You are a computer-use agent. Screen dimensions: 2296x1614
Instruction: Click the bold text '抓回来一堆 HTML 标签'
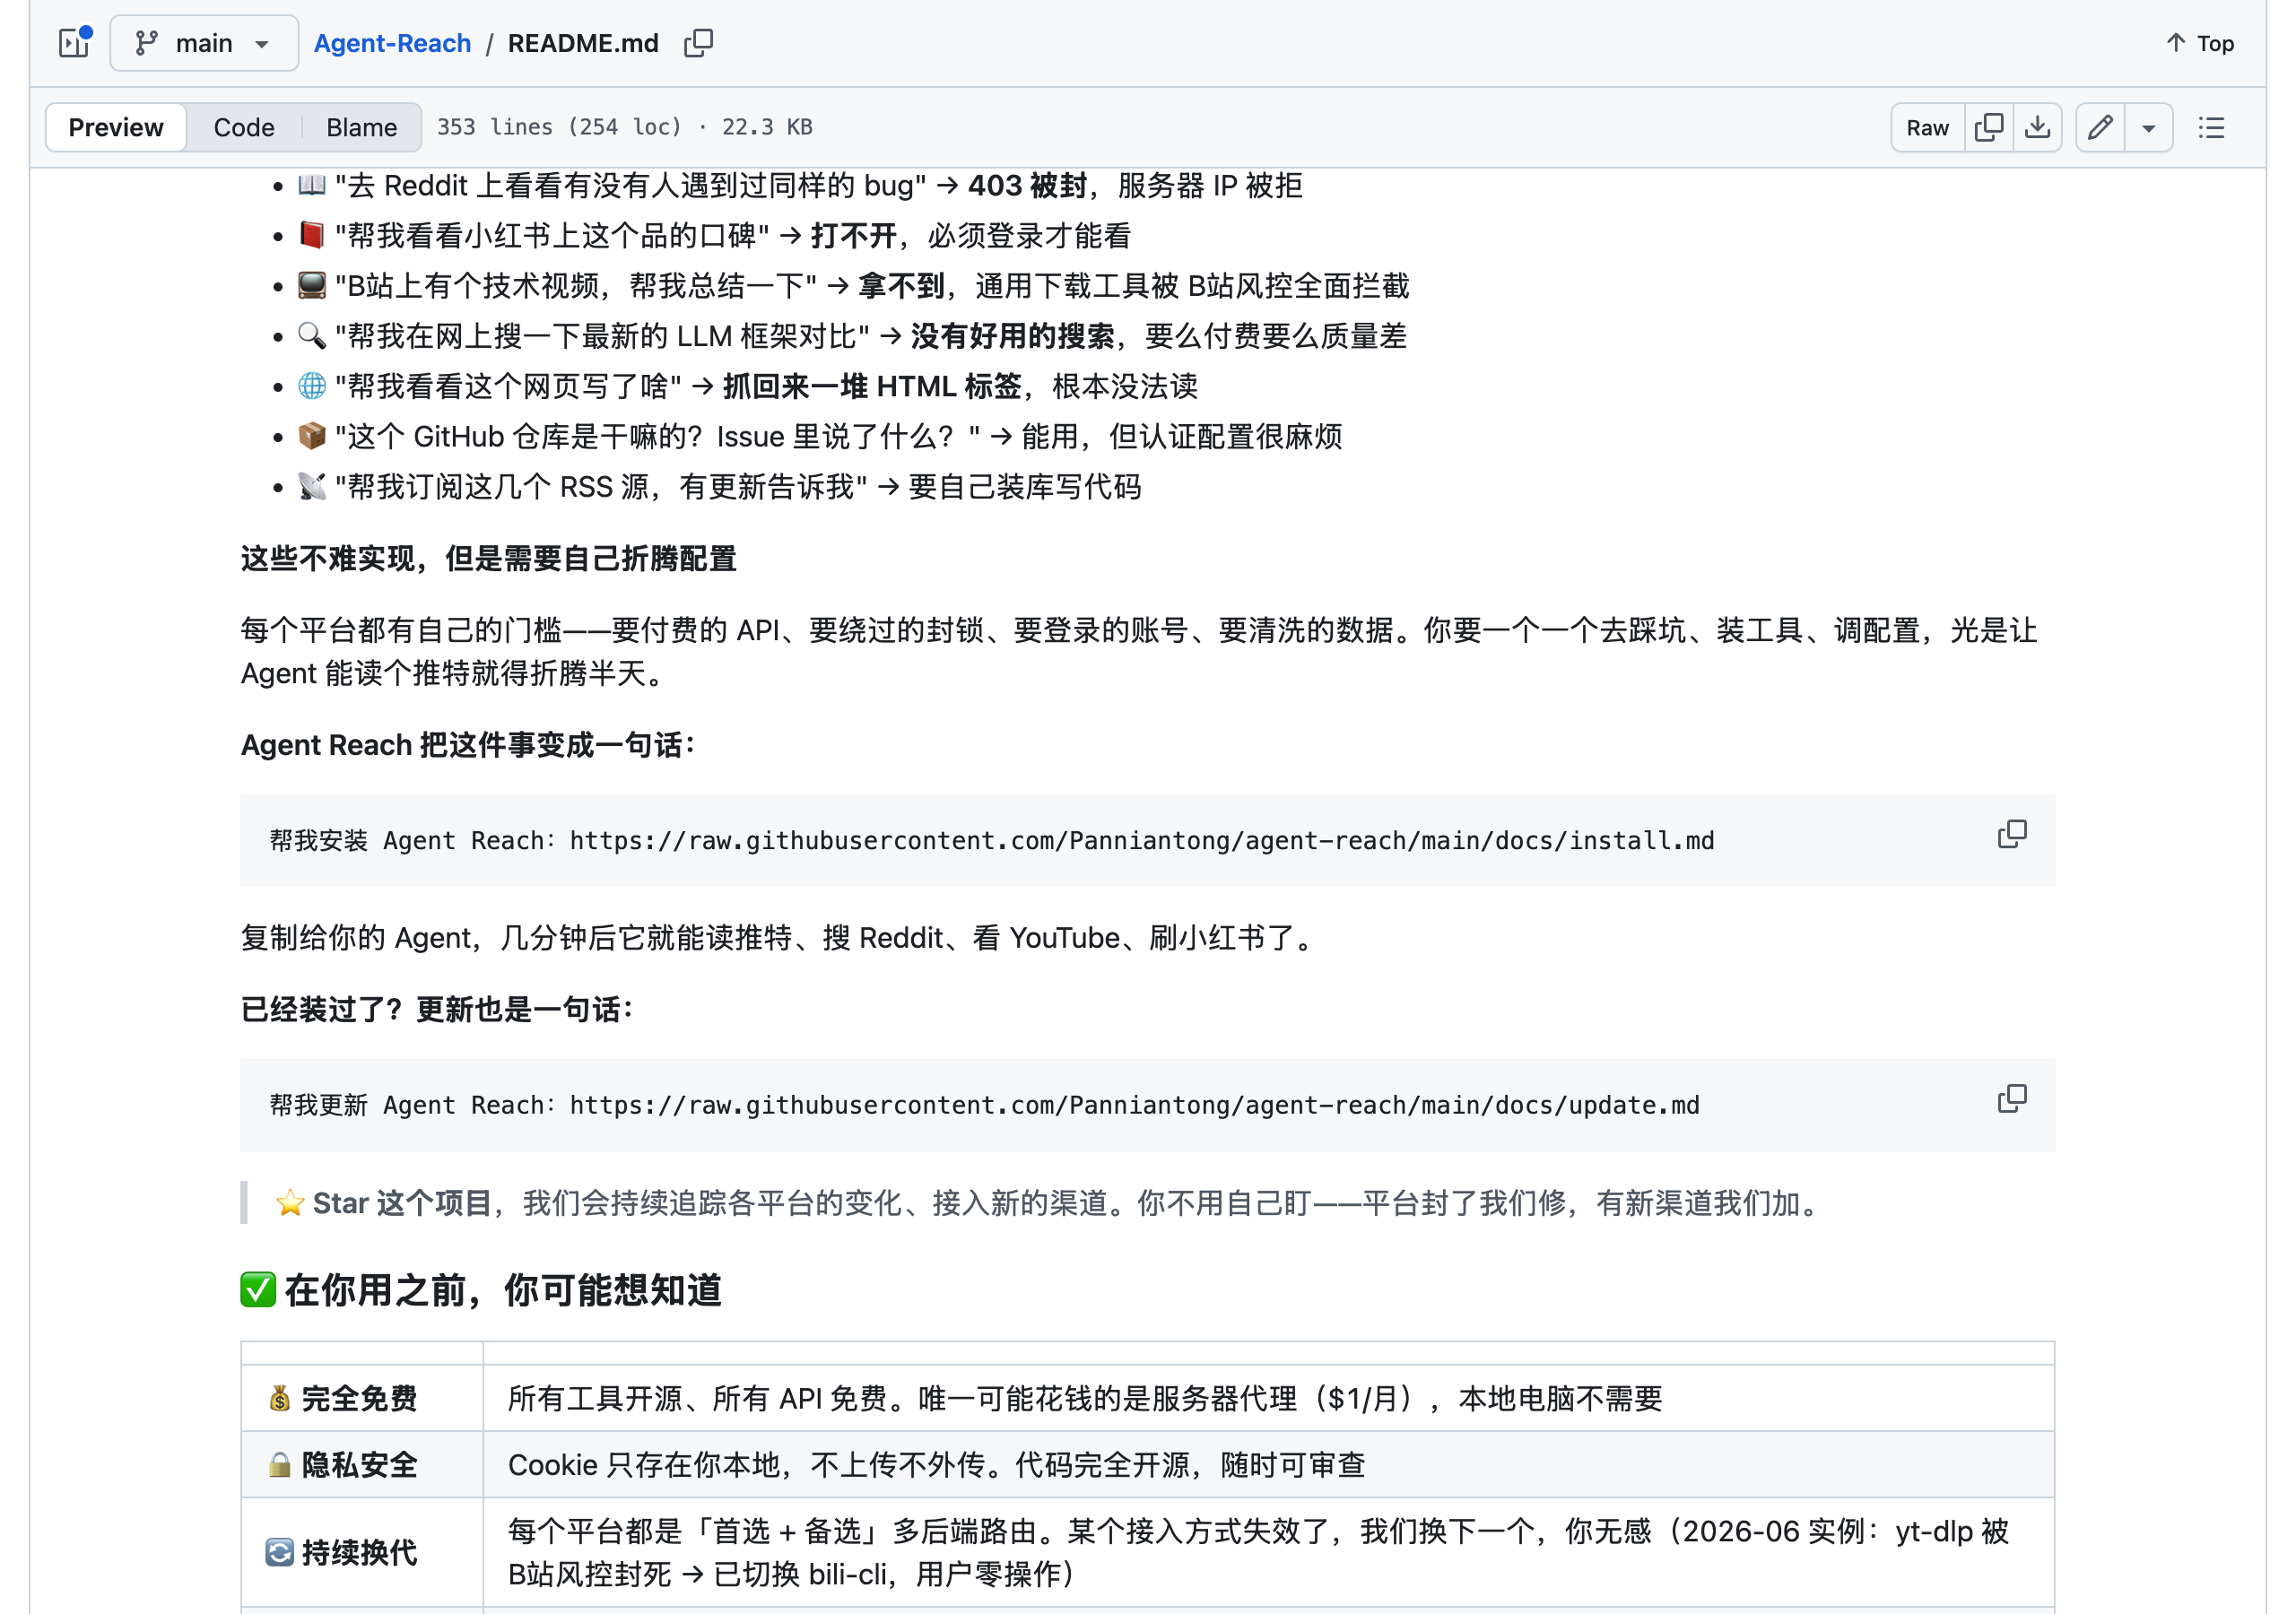tap(872, 386)
